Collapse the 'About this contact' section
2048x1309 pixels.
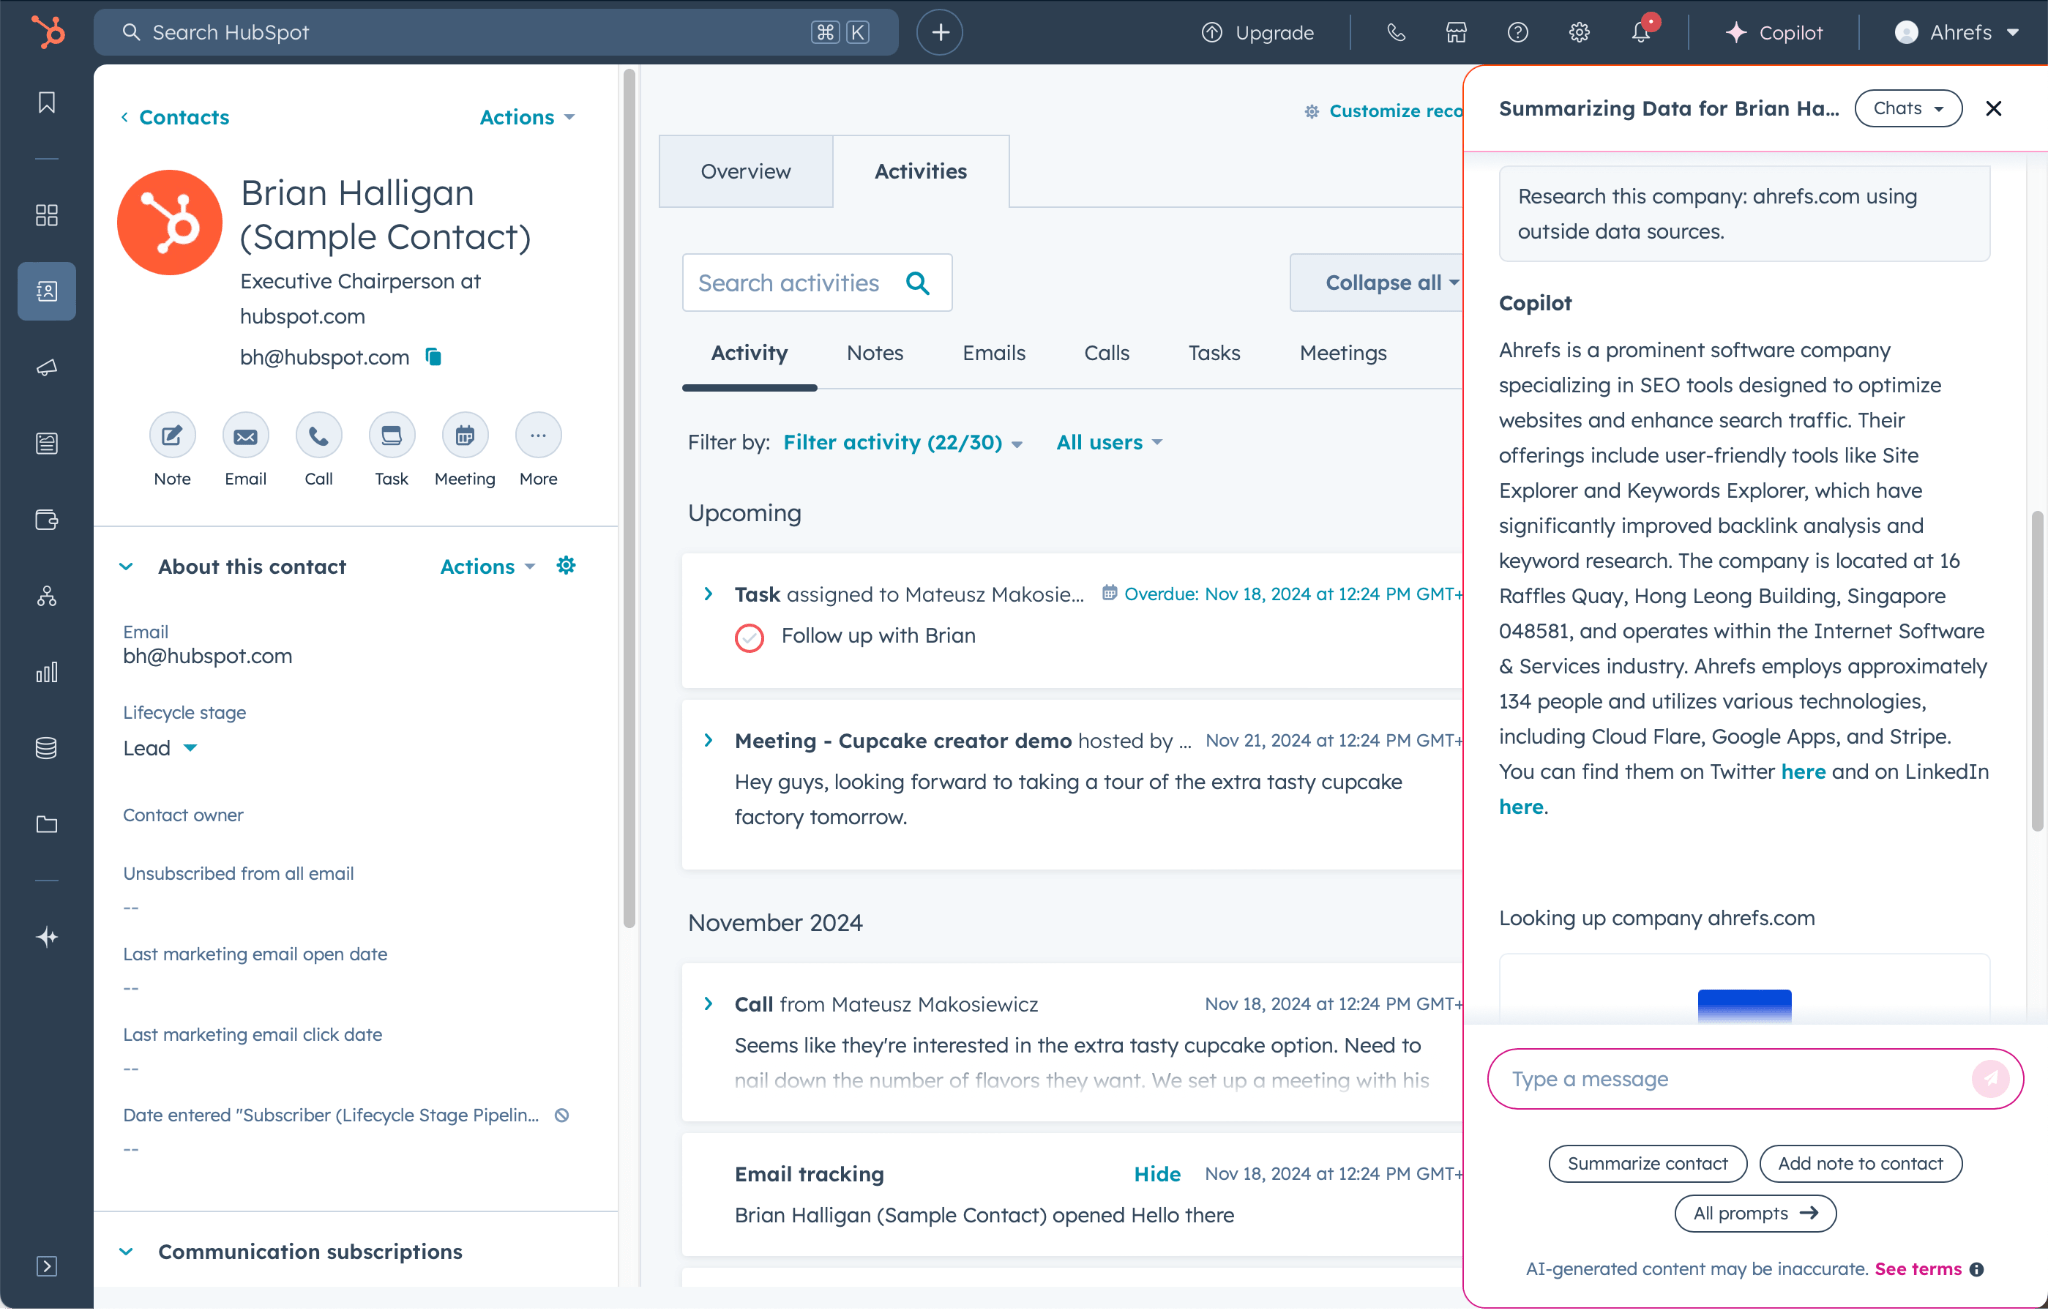click(x=127, y=566)
